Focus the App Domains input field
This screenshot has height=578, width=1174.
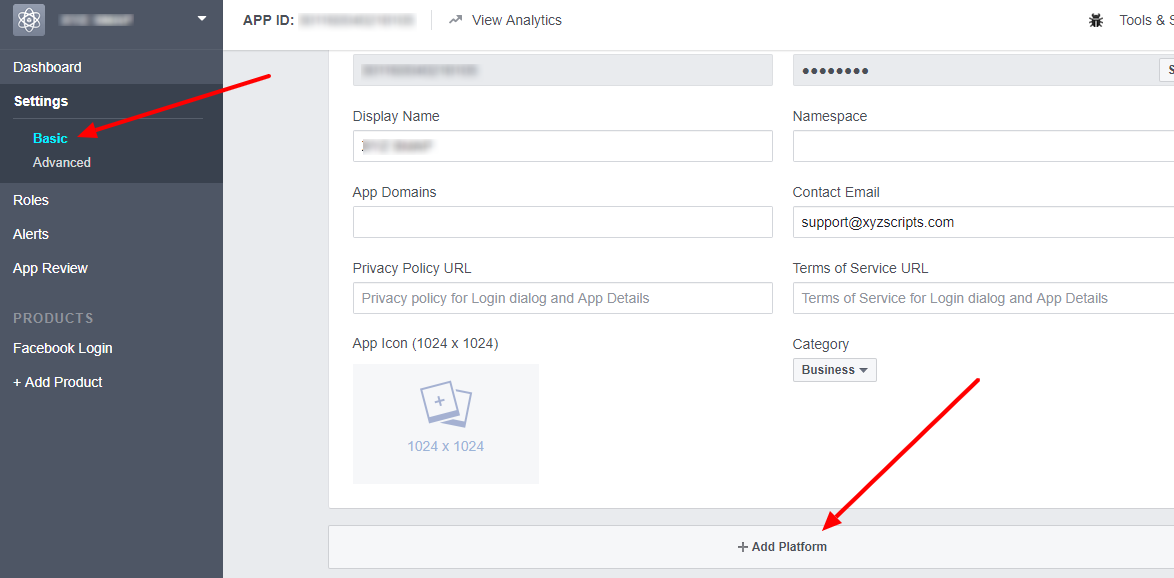point(562,222)
